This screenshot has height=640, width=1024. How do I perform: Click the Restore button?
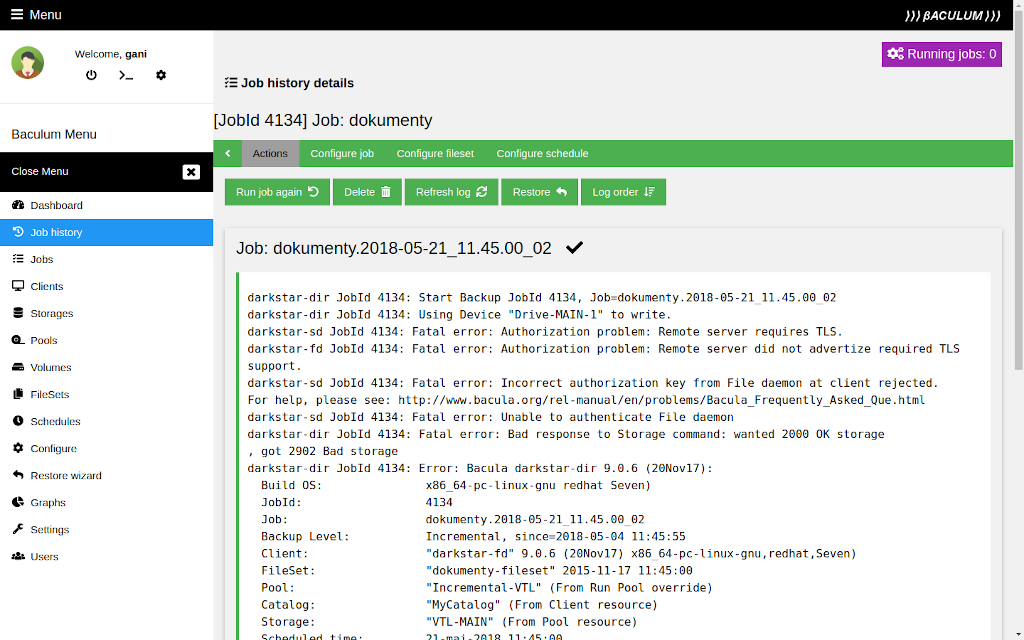[x=539, y=192]
